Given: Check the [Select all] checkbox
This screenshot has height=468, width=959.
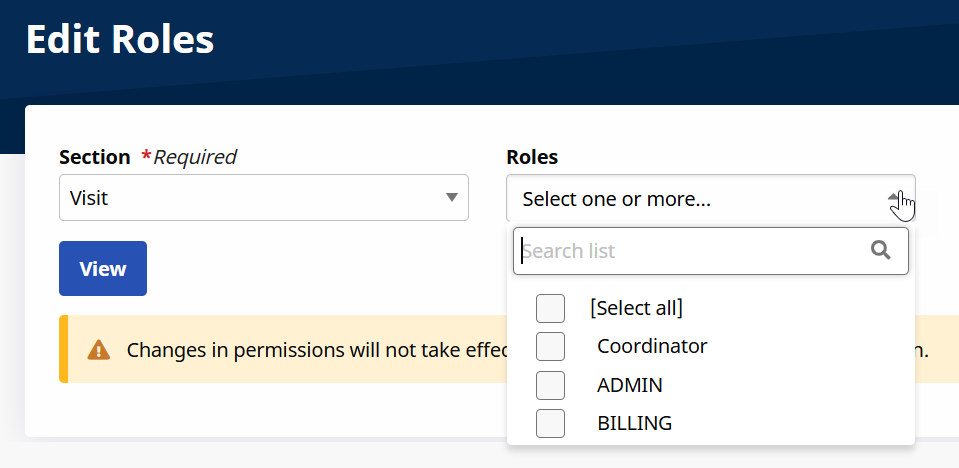Looking at the screenshot, I should click(x=550, y=308).
